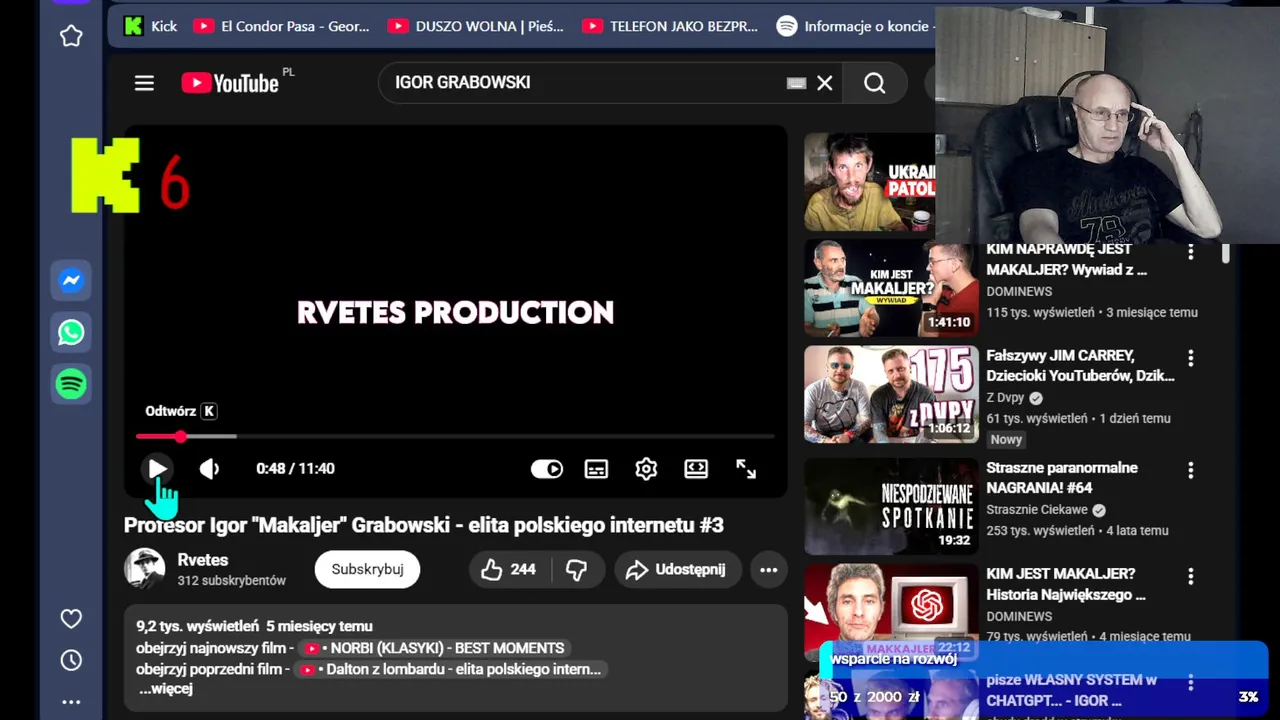Open Spotify in browser sidebar
The image size is (1280, 720).
pyautogui.click(x=71, y=384)
